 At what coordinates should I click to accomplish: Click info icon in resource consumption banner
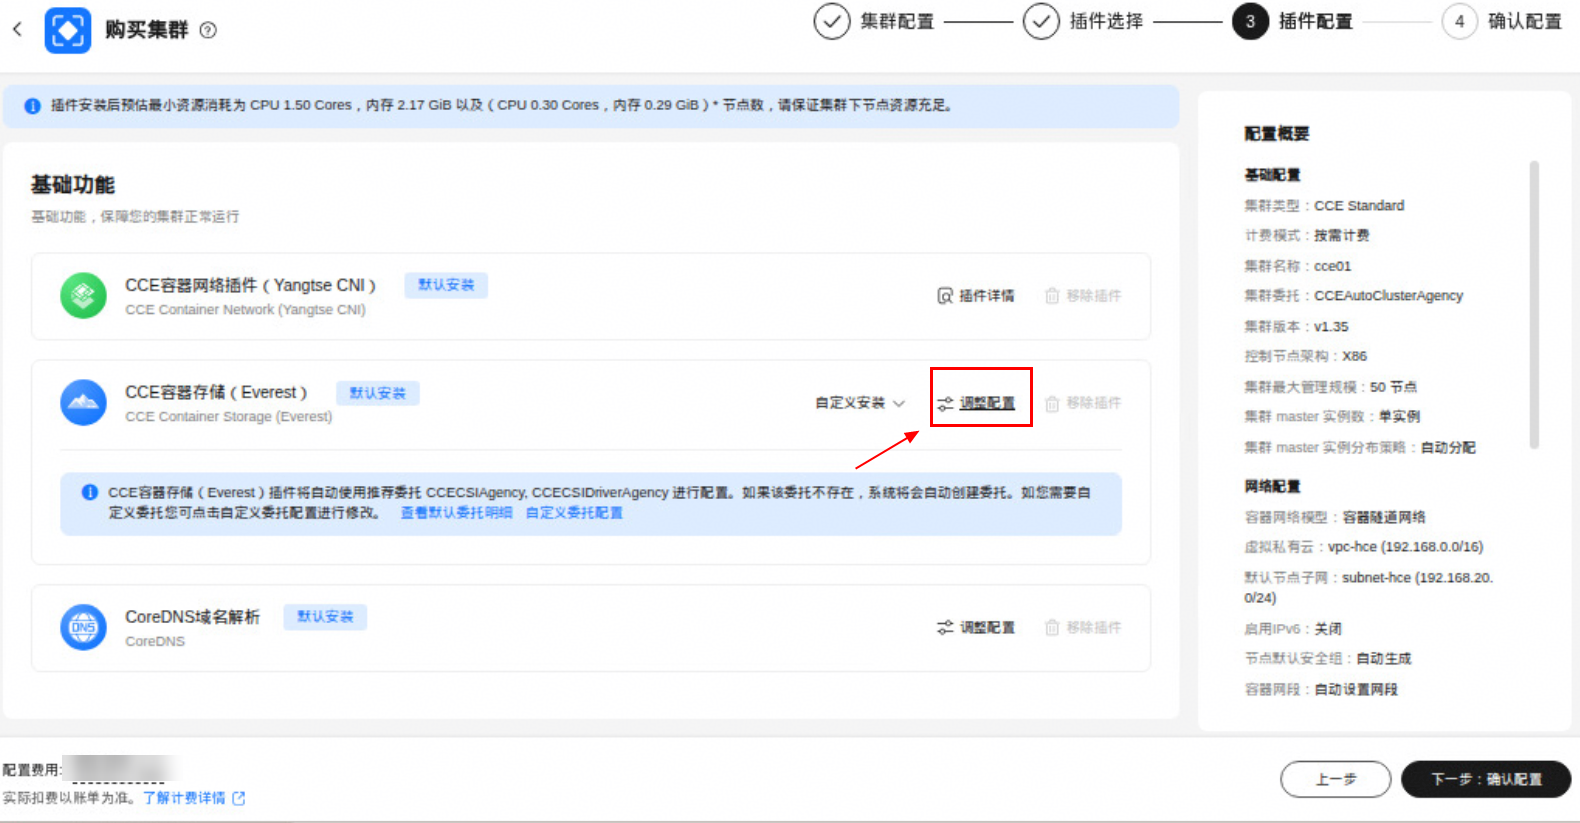coord(32,105)
